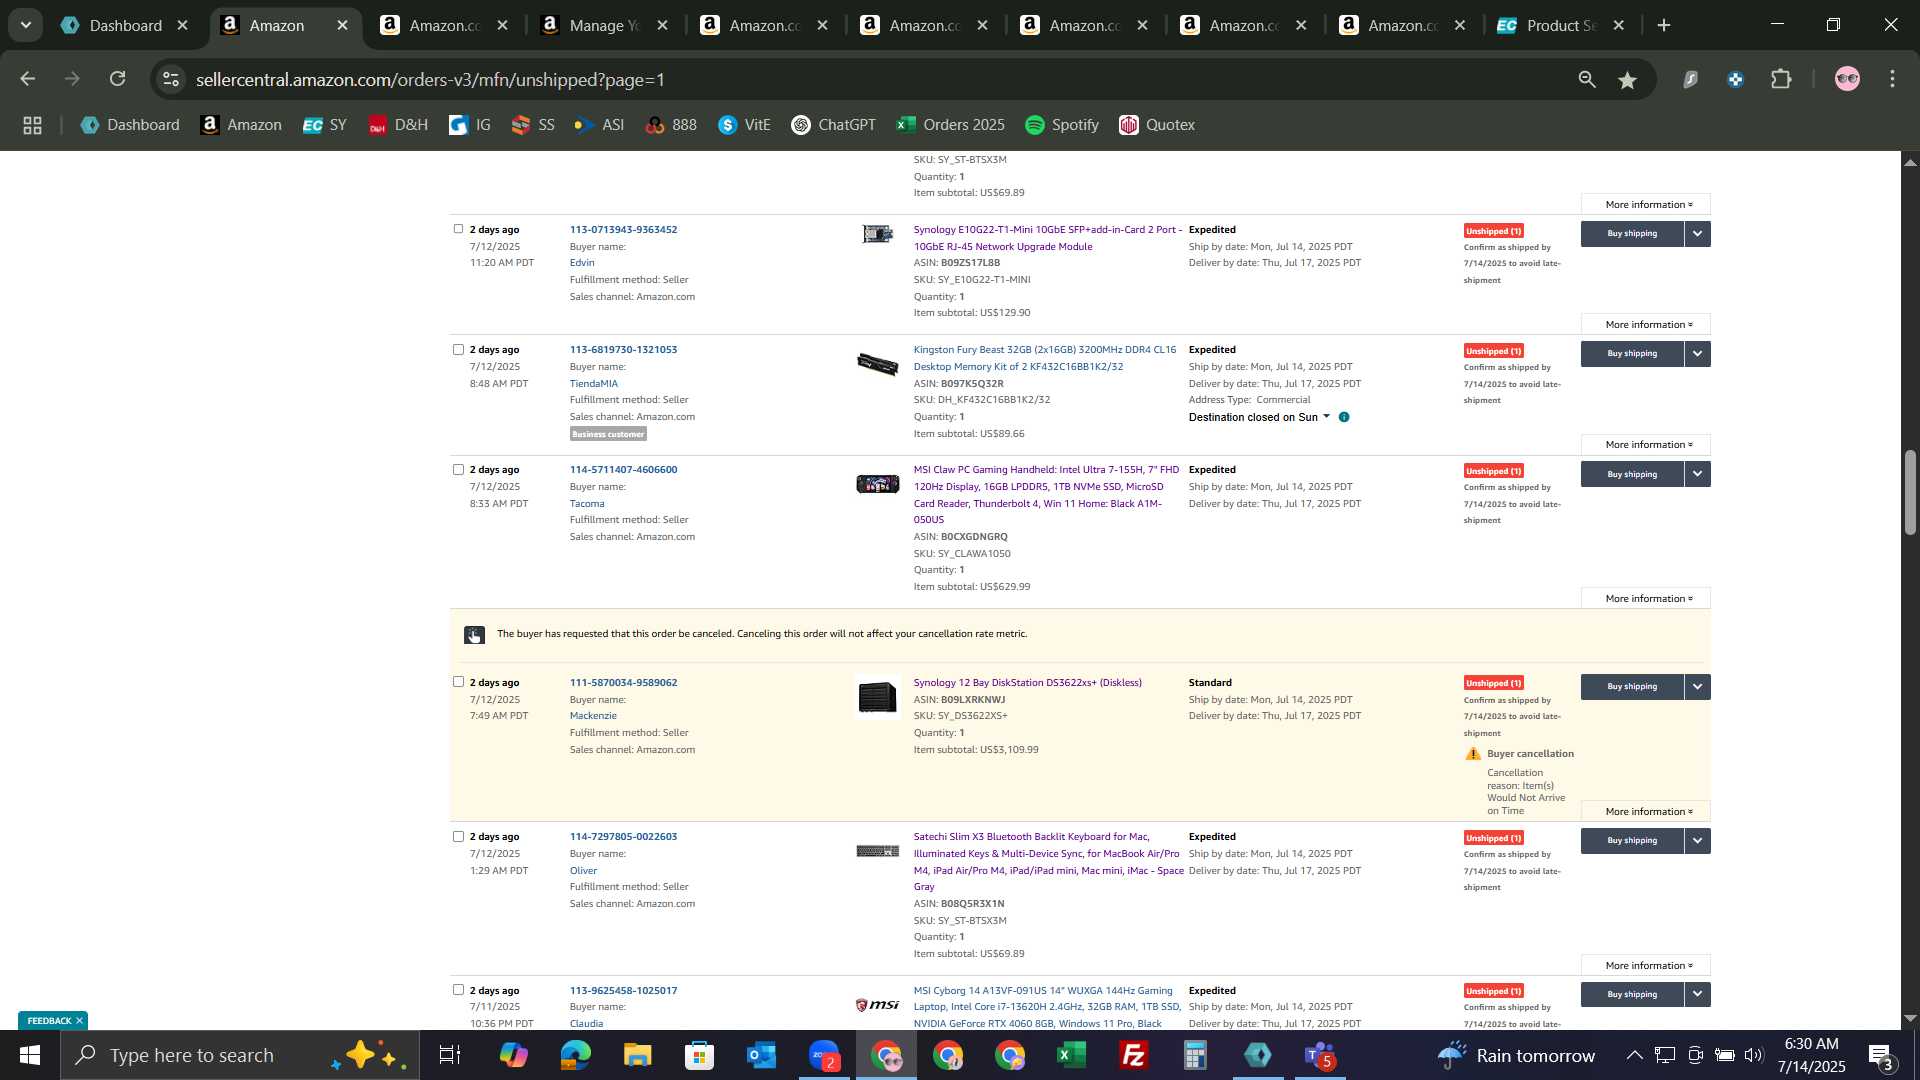Open Microsoft Edge from the taskbar
The width and height of the screenshot is (1920, 1080).
click(x=576, y=1055)
